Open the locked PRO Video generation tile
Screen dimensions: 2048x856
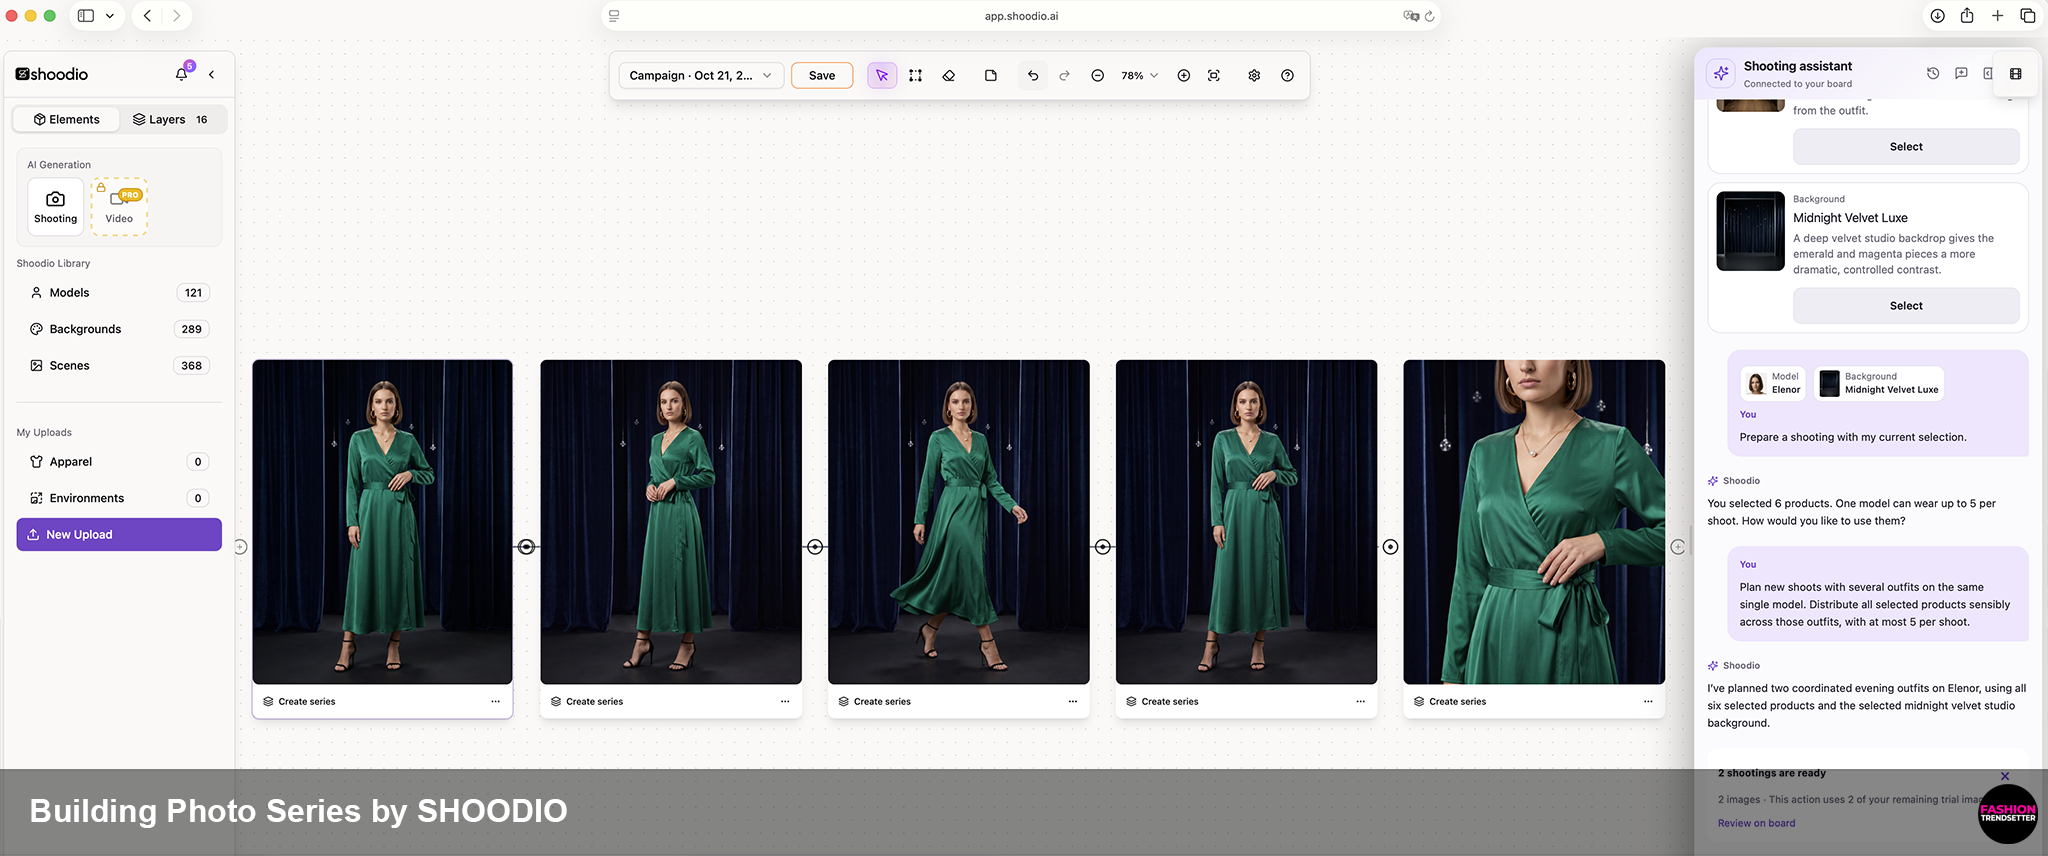click(x=119, y=207)
